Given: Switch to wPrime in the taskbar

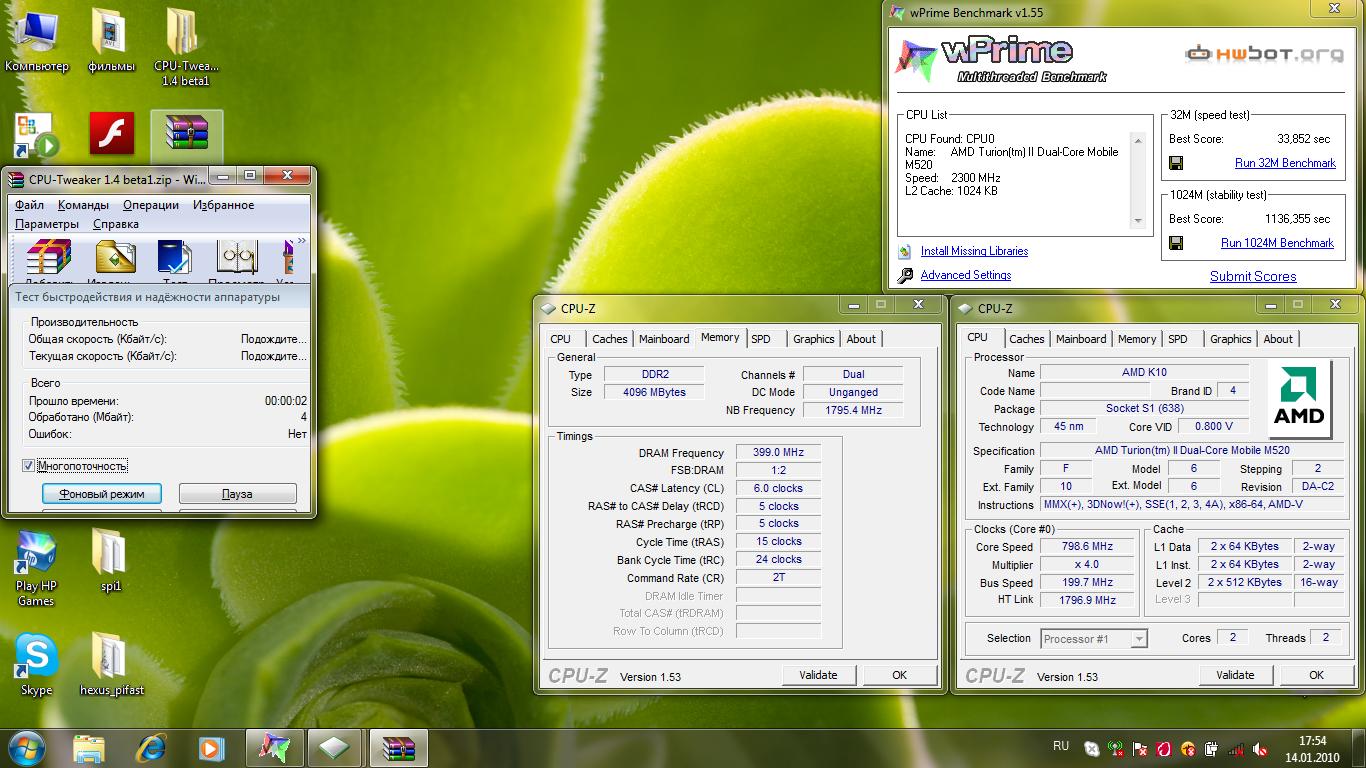Looking at the screenshot, I should (274, 748).
